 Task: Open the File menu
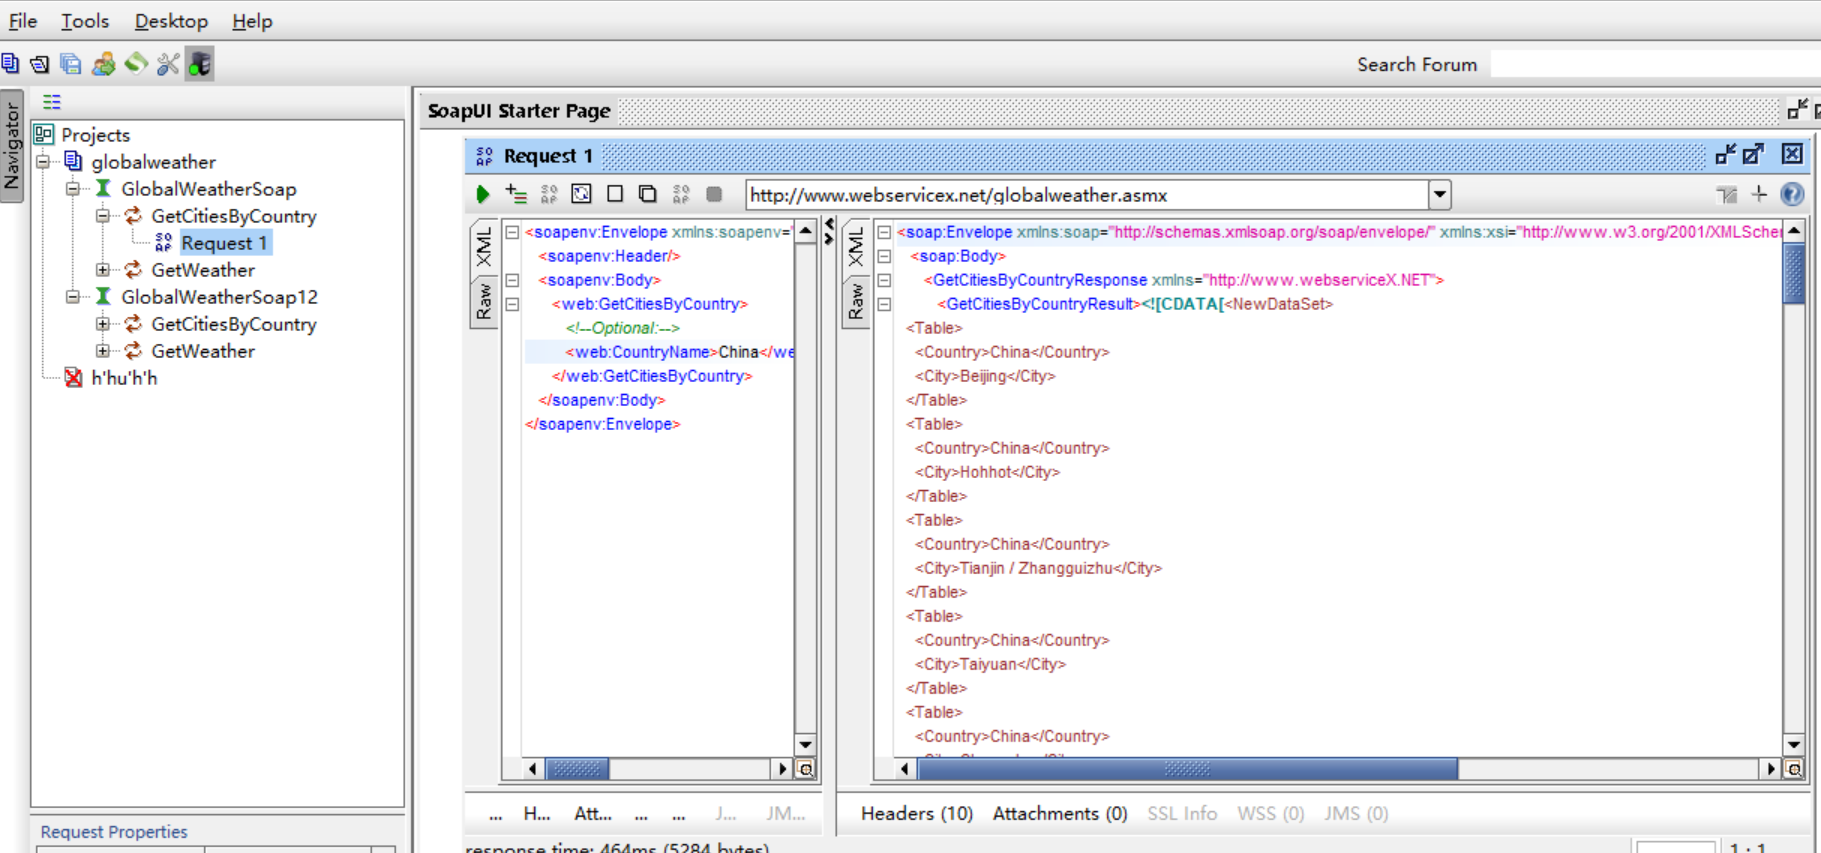point(22,21)
